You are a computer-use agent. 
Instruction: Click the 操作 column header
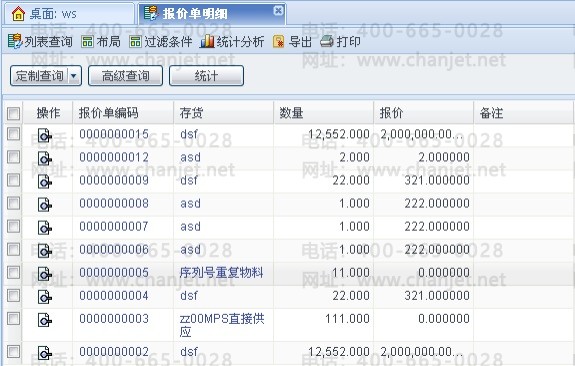click(48, 113)
